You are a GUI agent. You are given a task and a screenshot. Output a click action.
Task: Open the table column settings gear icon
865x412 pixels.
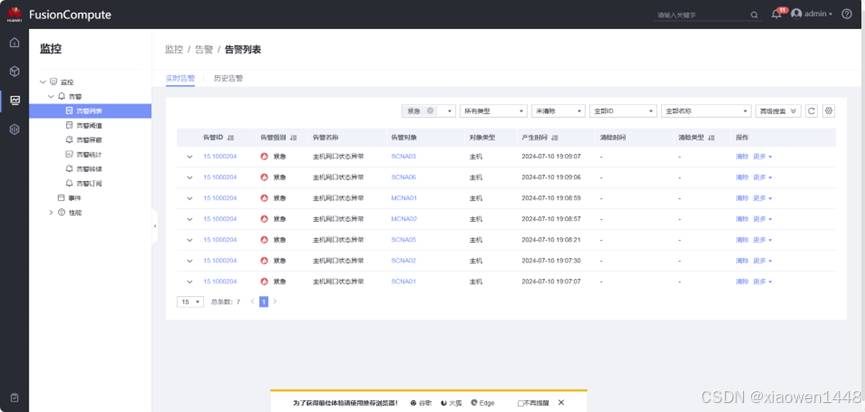pyautogui.click(x=828, y=111)
